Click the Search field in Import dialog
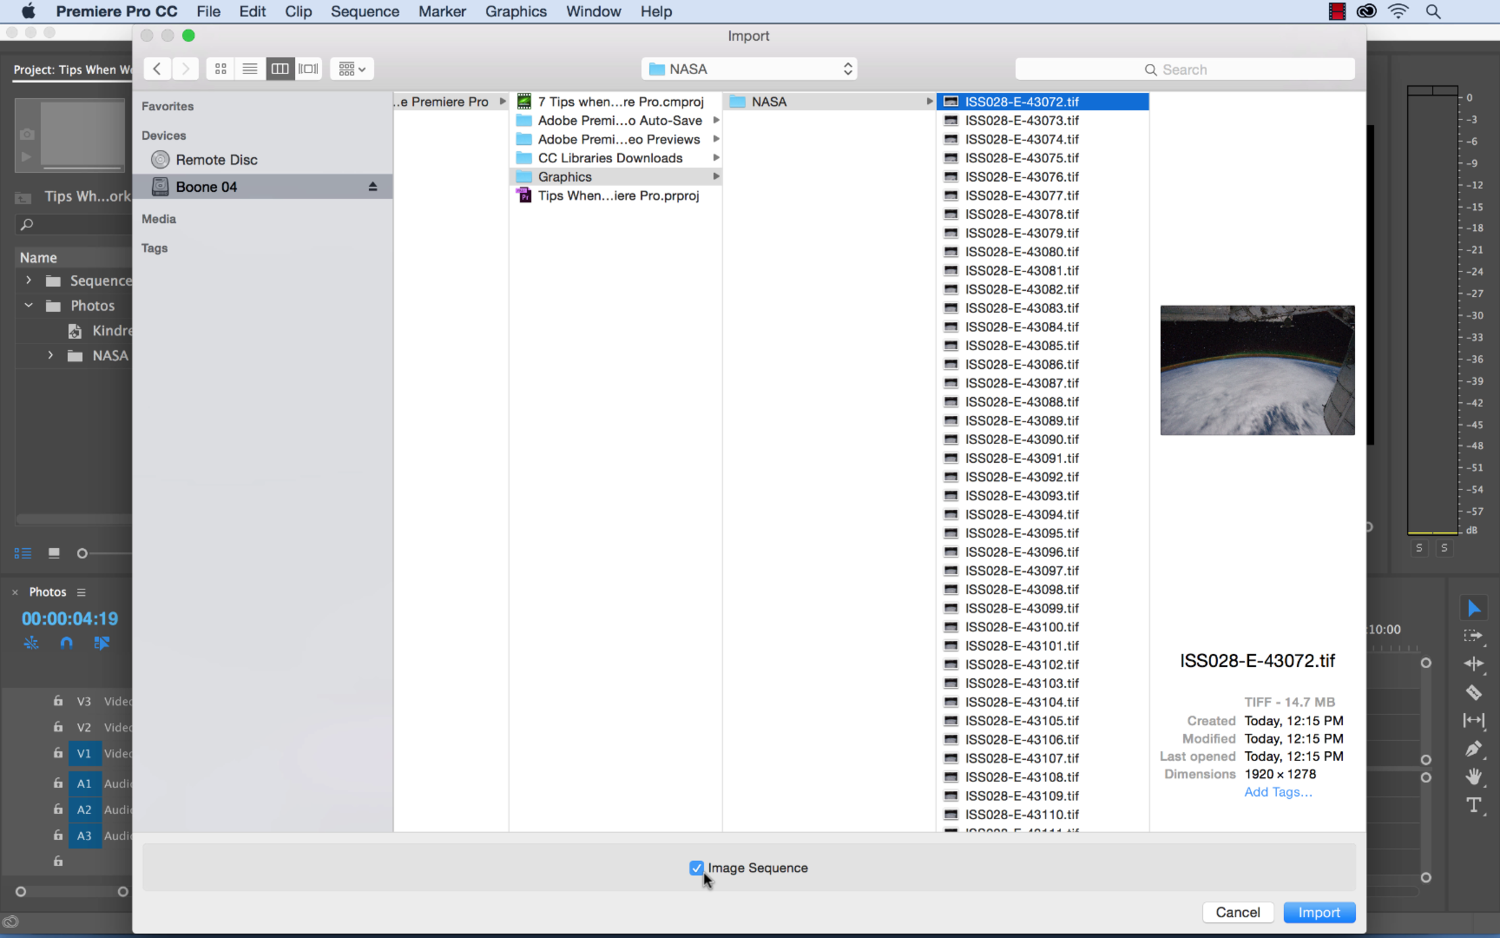The width and height of the screenshot is (1500, 938). coord(1185,69)
